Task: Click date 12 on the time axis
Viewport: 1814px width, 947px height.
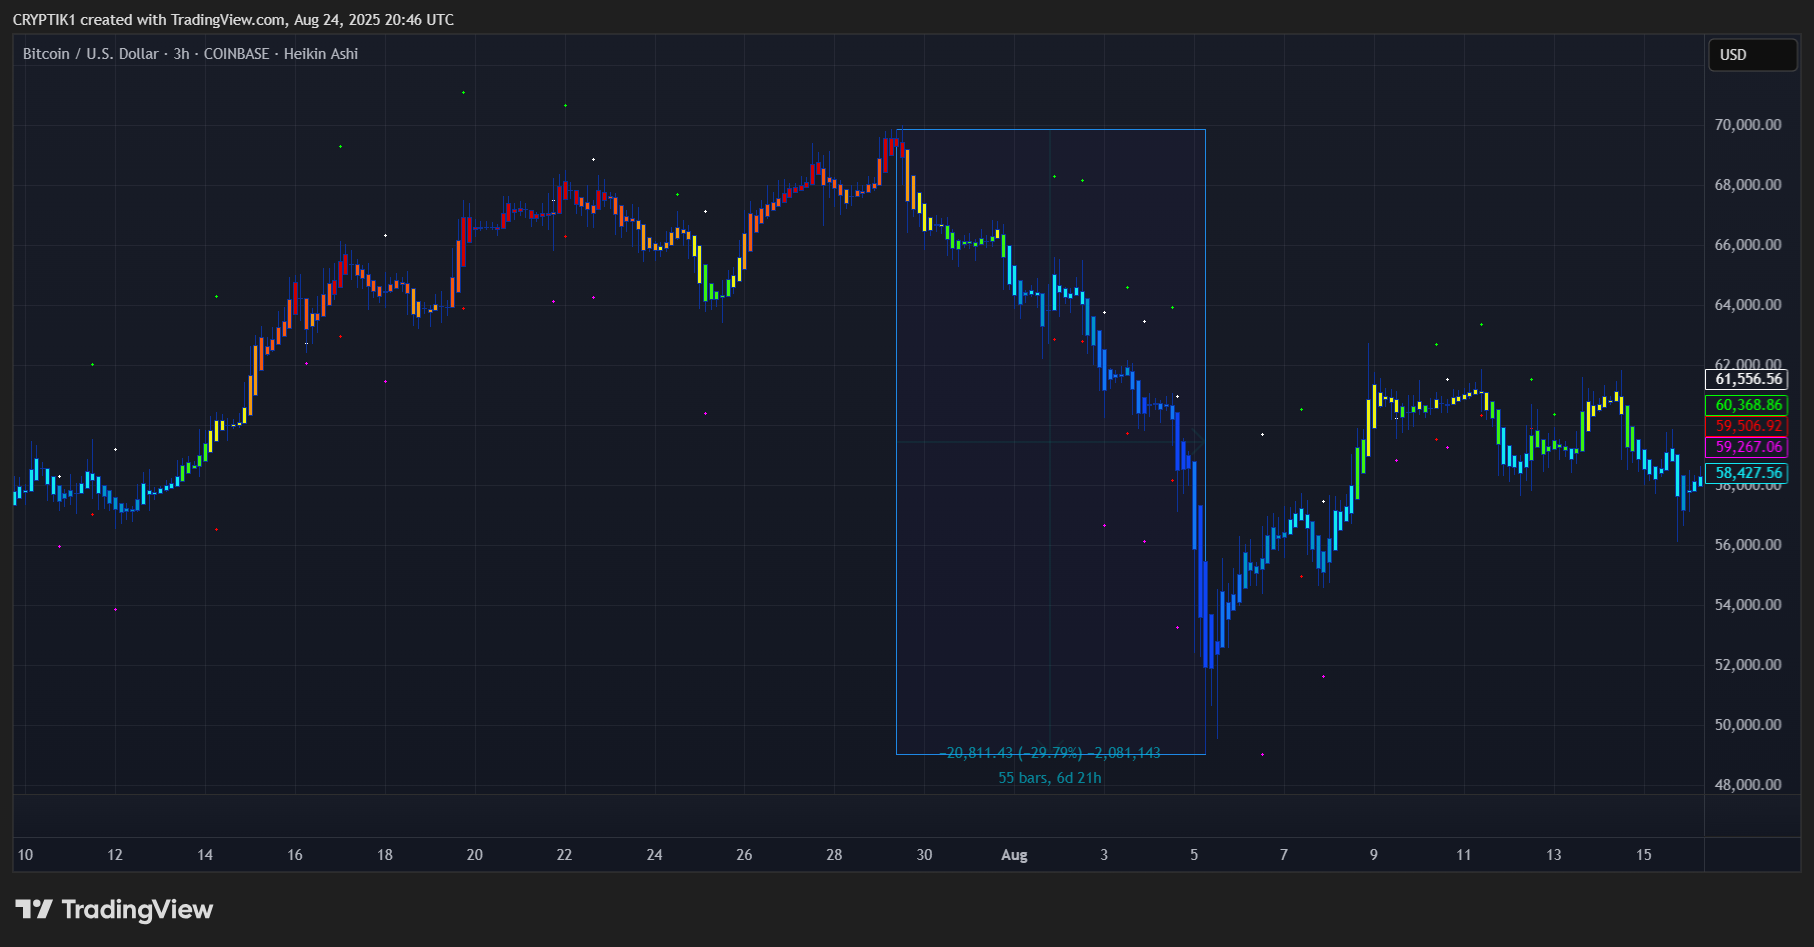Action: [x=115, y=855]
